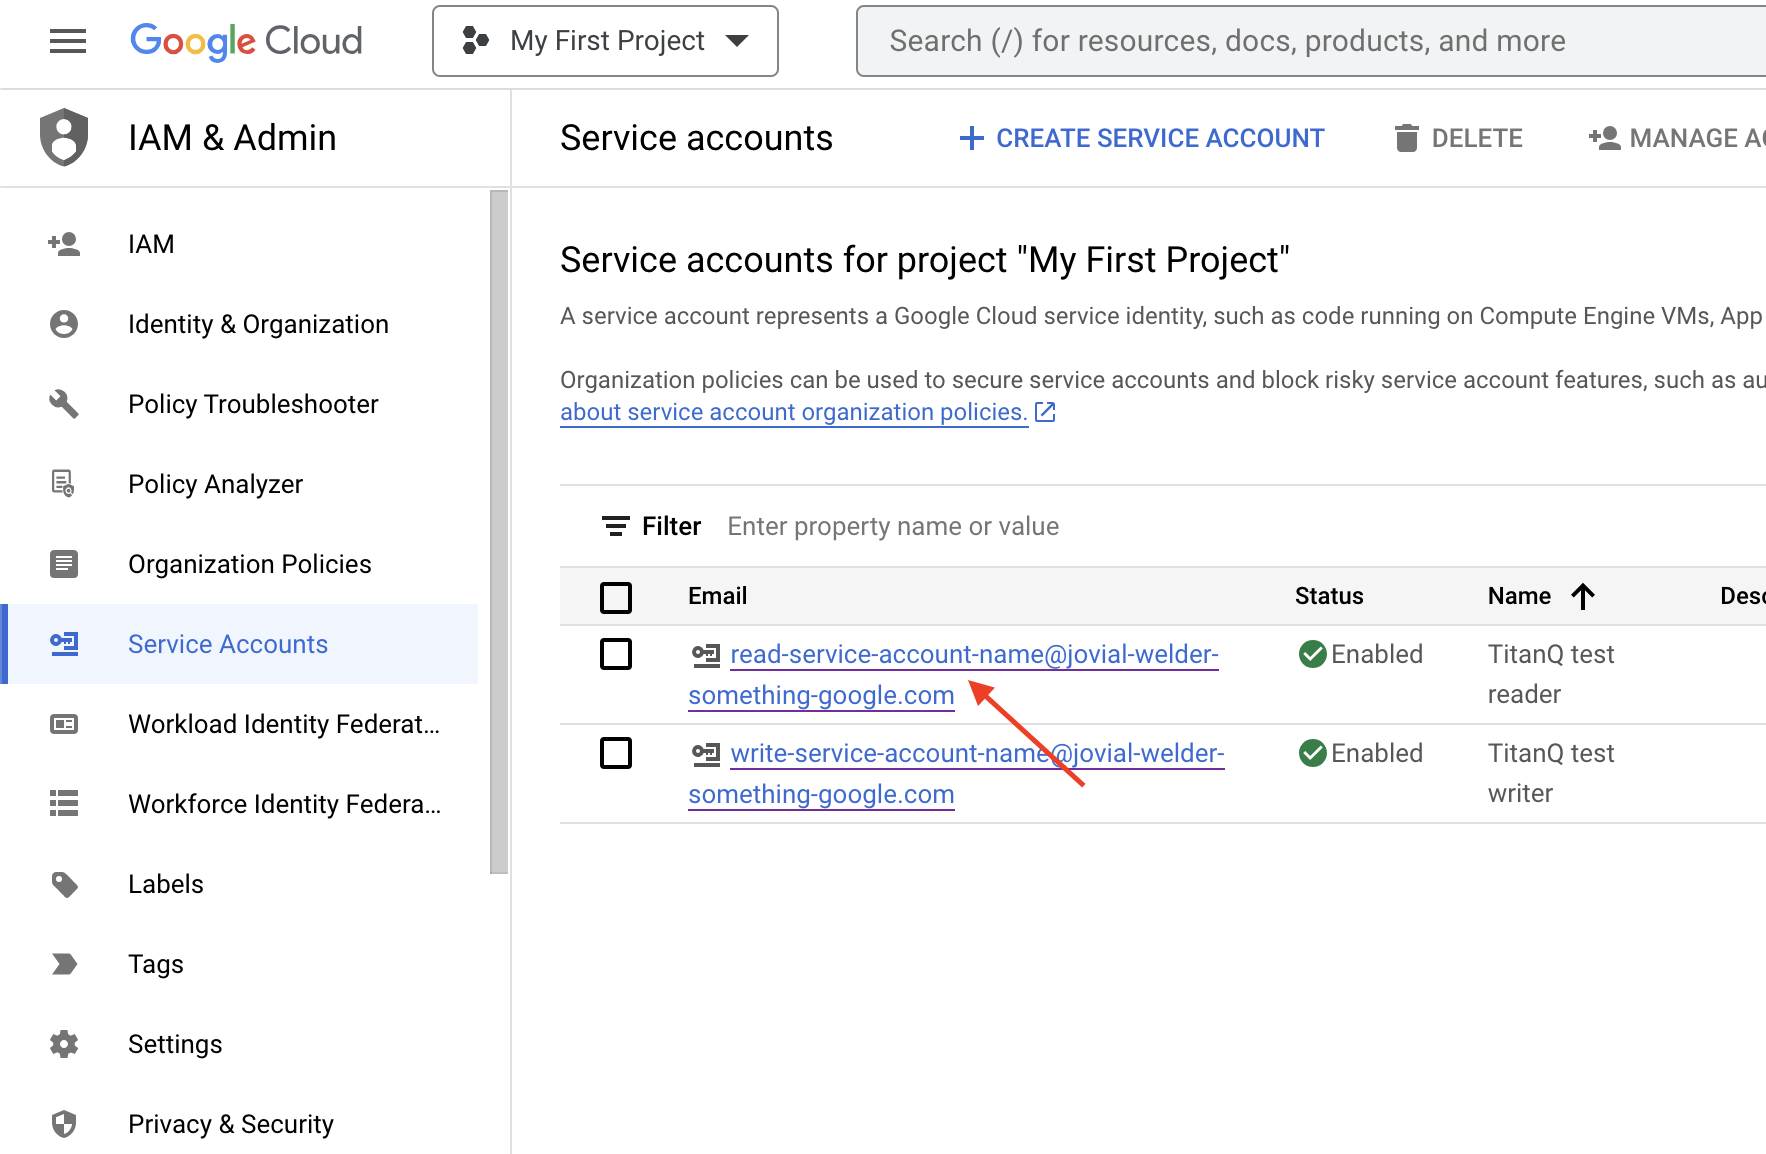Click the Identity & Organization person icon
Screen dimensions: 1766x1154
click(x=64, y=324)
